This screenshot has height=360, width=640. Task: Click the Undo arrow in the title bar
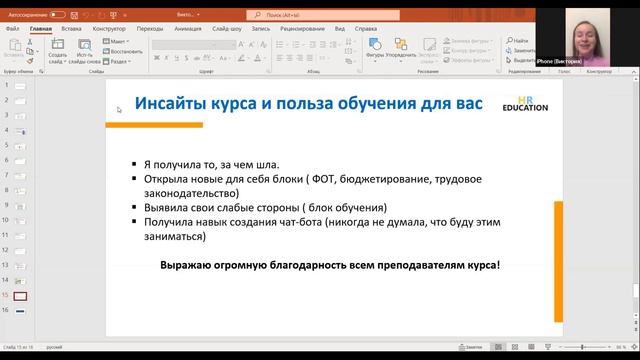click(x=86, y=15)
